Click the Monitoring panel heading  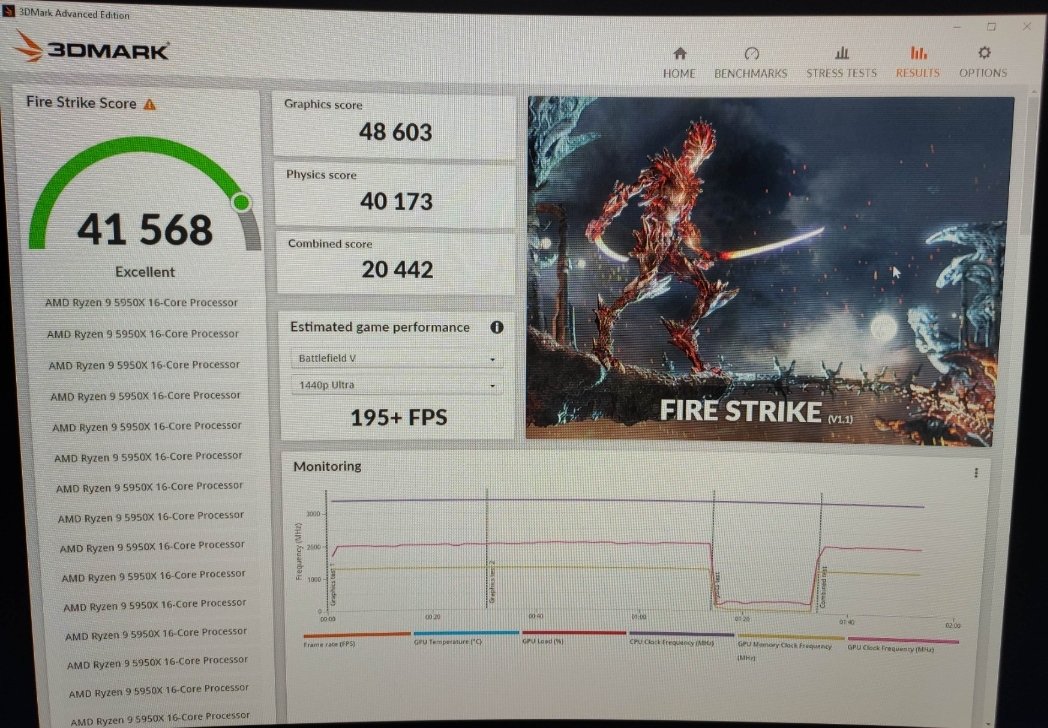pos(327,466)
